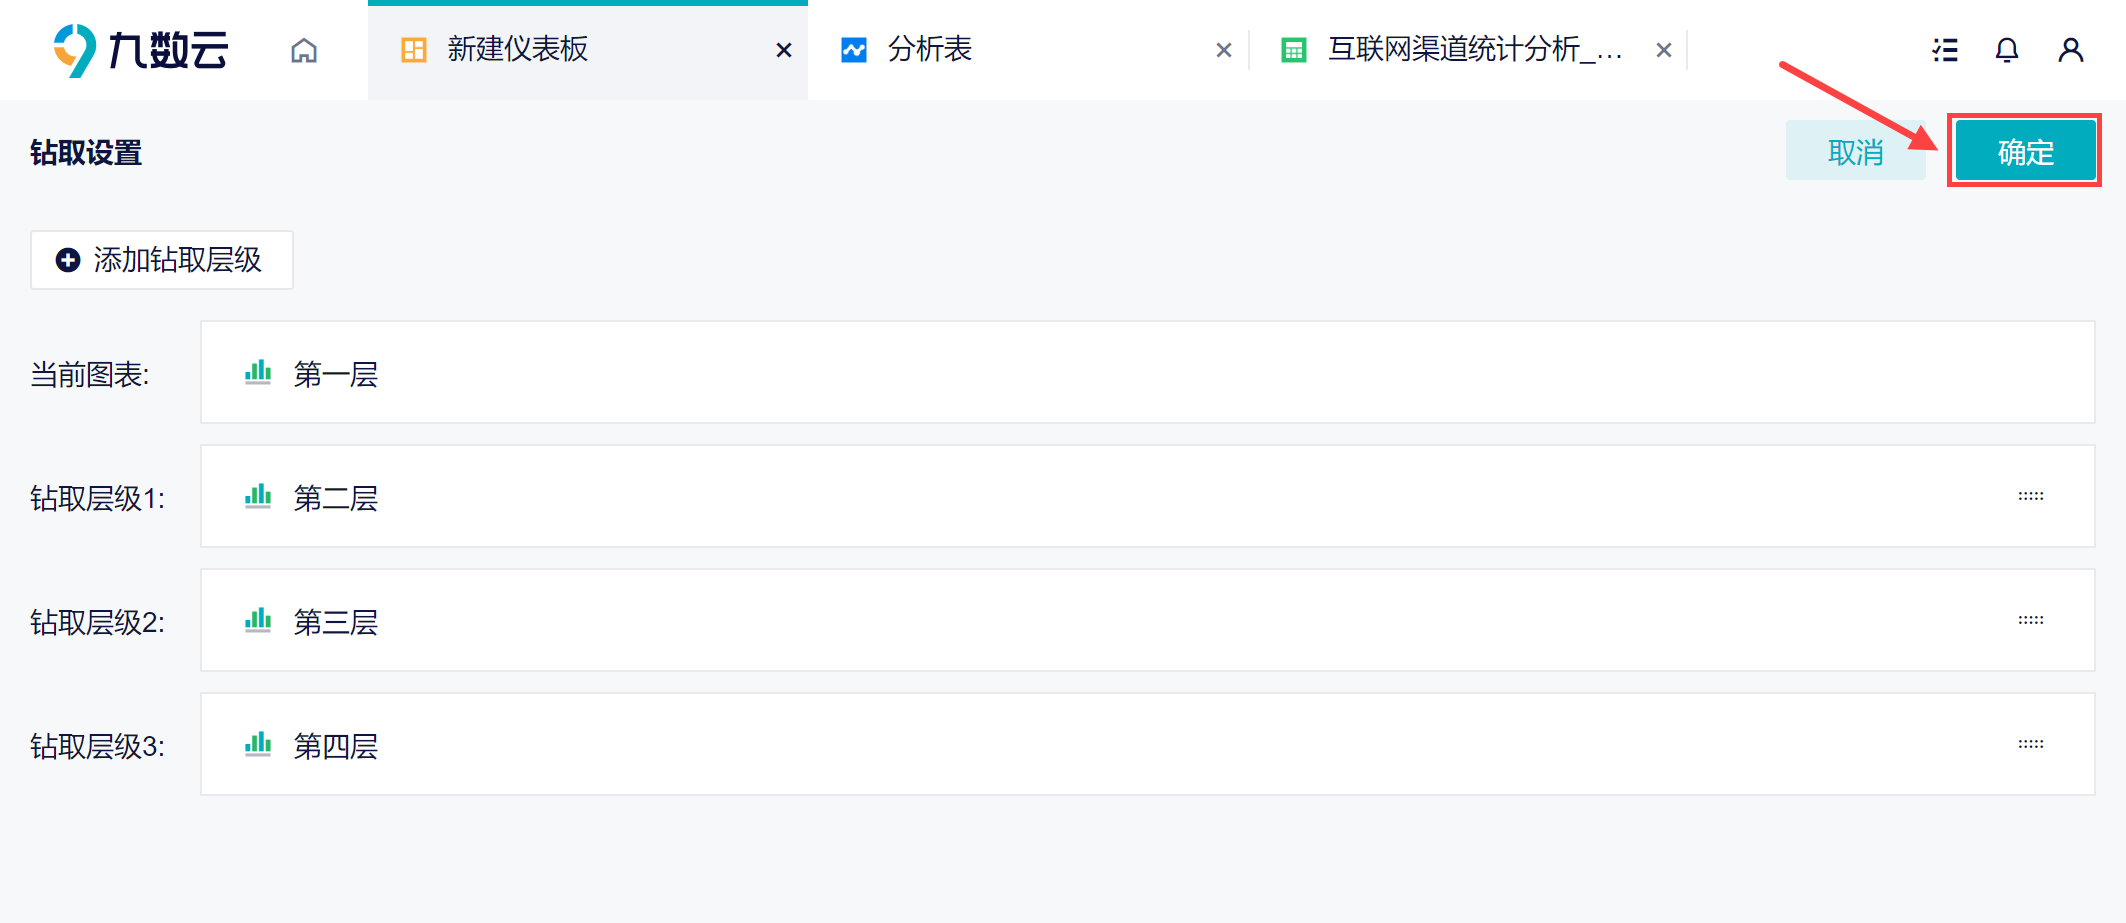
Task: Click the 九数云 logo
Action: [141, 50]
